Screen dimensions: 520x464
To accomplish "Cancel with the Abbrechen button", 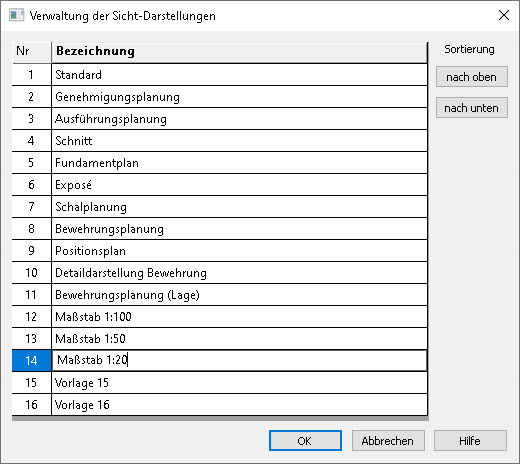I will [x=388, y=441].
